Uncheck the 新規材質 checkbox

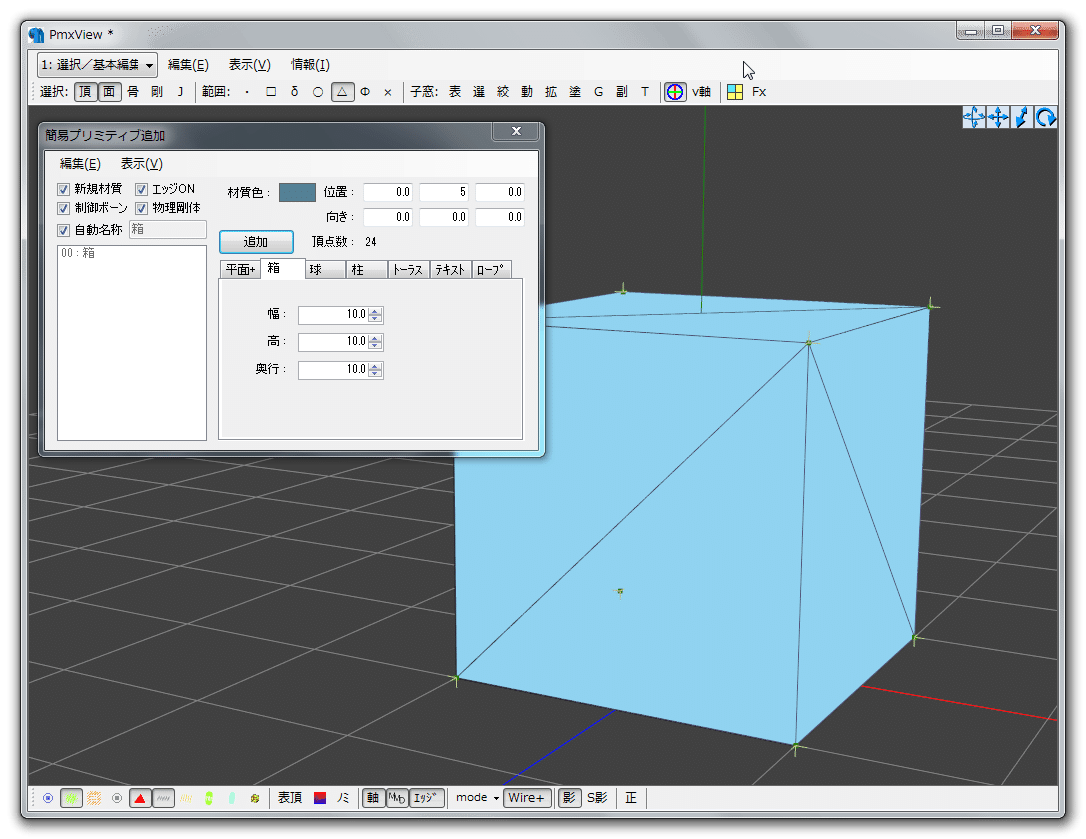(64, 189)
